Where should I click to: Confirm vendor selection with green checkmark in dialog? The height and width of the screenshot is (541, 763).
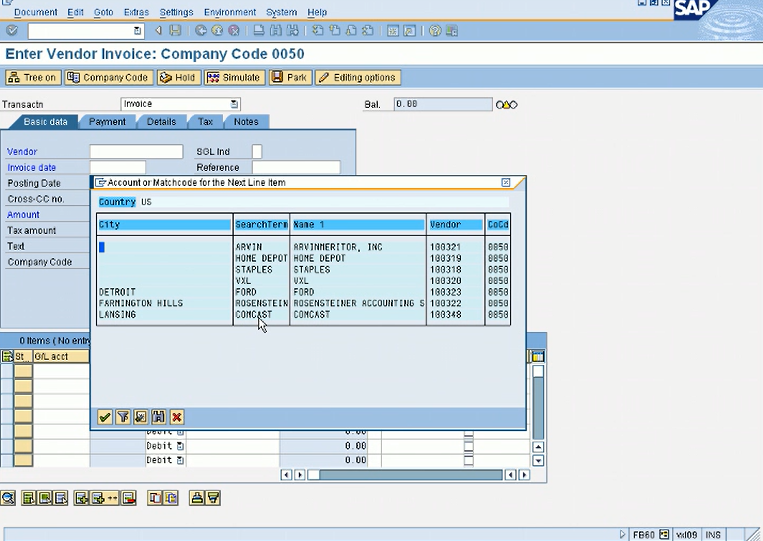pos(105,417)
